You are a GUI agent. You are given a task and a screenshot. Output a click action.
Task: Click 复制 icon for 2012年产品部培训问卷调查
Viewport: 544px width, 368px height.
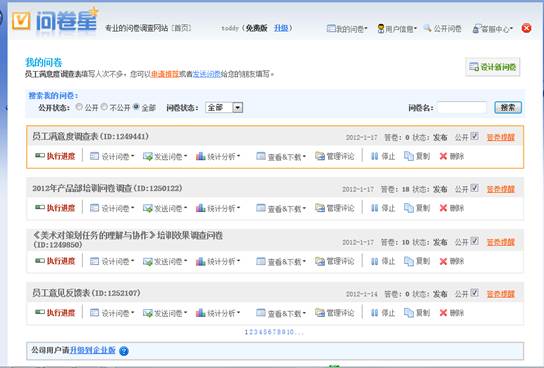pyautogui.click(x=409, y=208)
